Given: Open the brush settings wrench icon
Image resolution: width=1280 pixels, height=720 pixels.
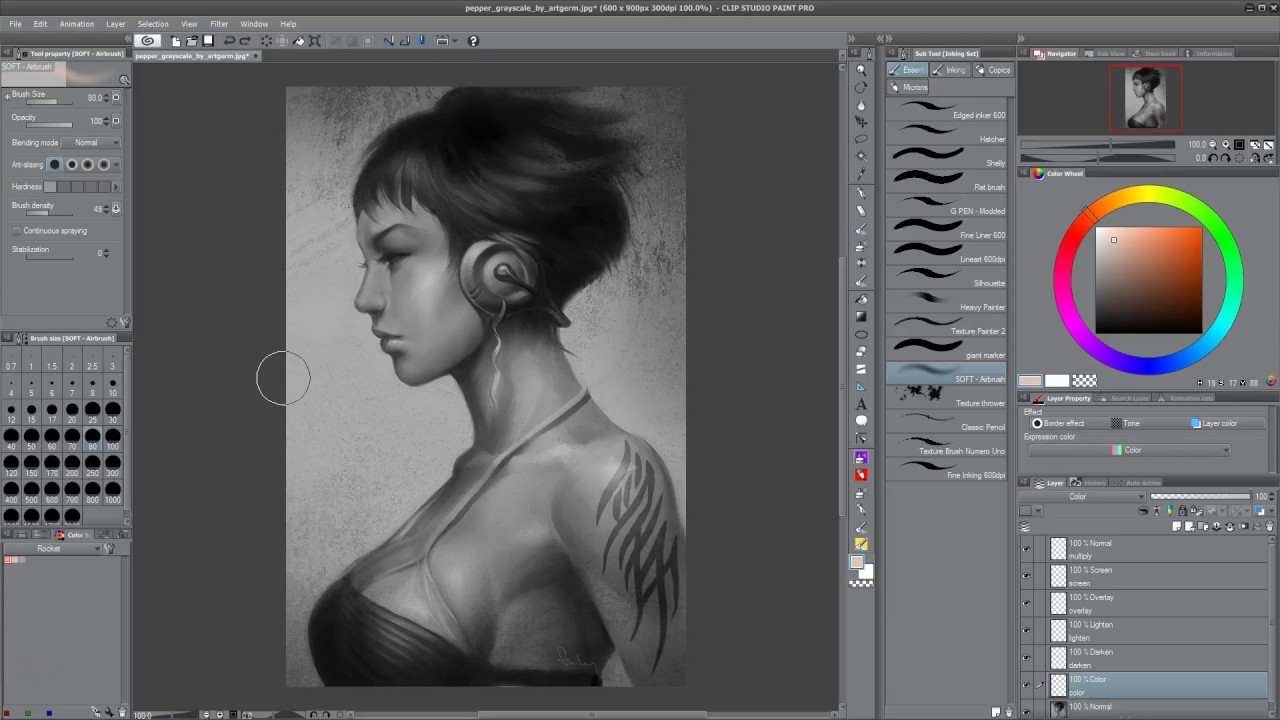Looking at the screenshot, I should (x=124, y=322).
